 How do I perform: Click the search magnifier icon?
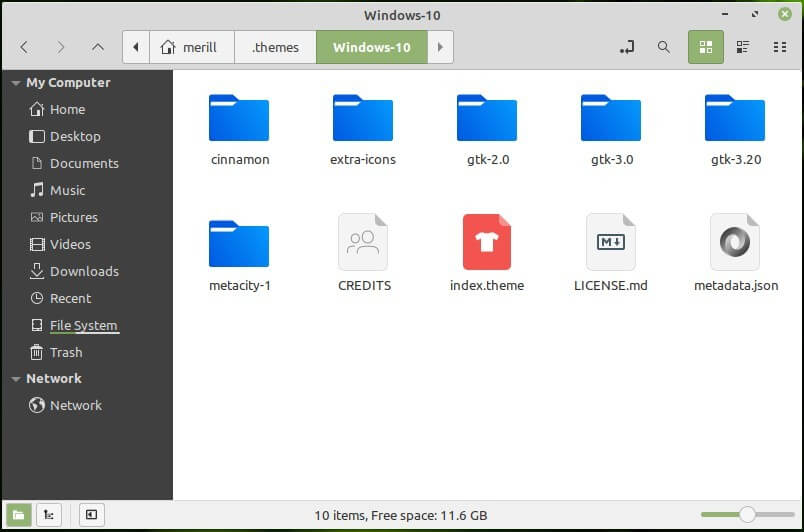[x=663, y=47]
